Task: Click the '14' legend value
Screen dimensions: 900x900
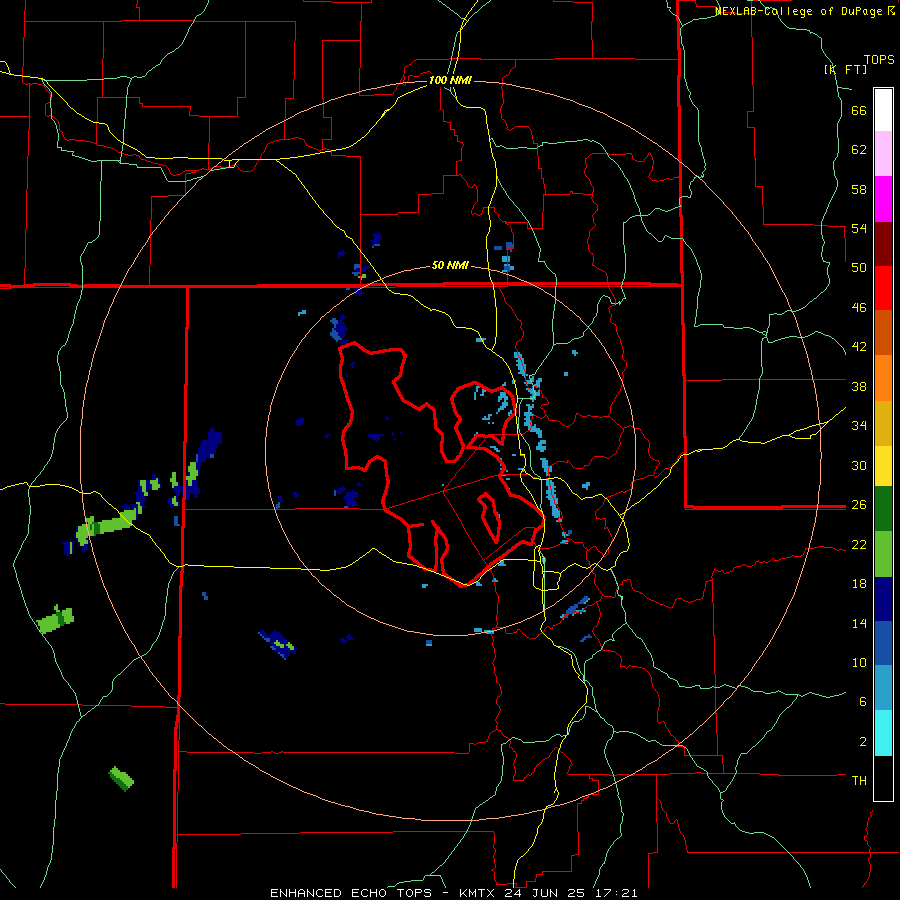Action: [859, 623]
